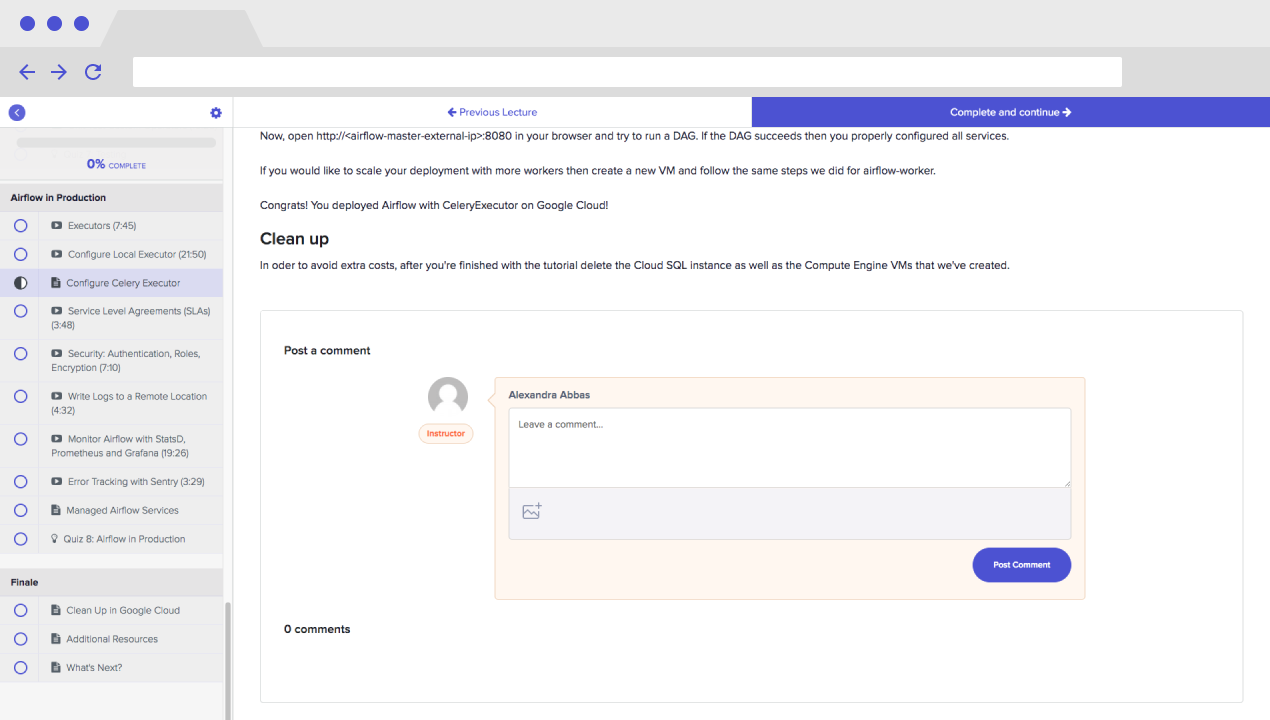Click the Alexandra Abbas name label
1270x720 pixels.
(x=549, y=395)
